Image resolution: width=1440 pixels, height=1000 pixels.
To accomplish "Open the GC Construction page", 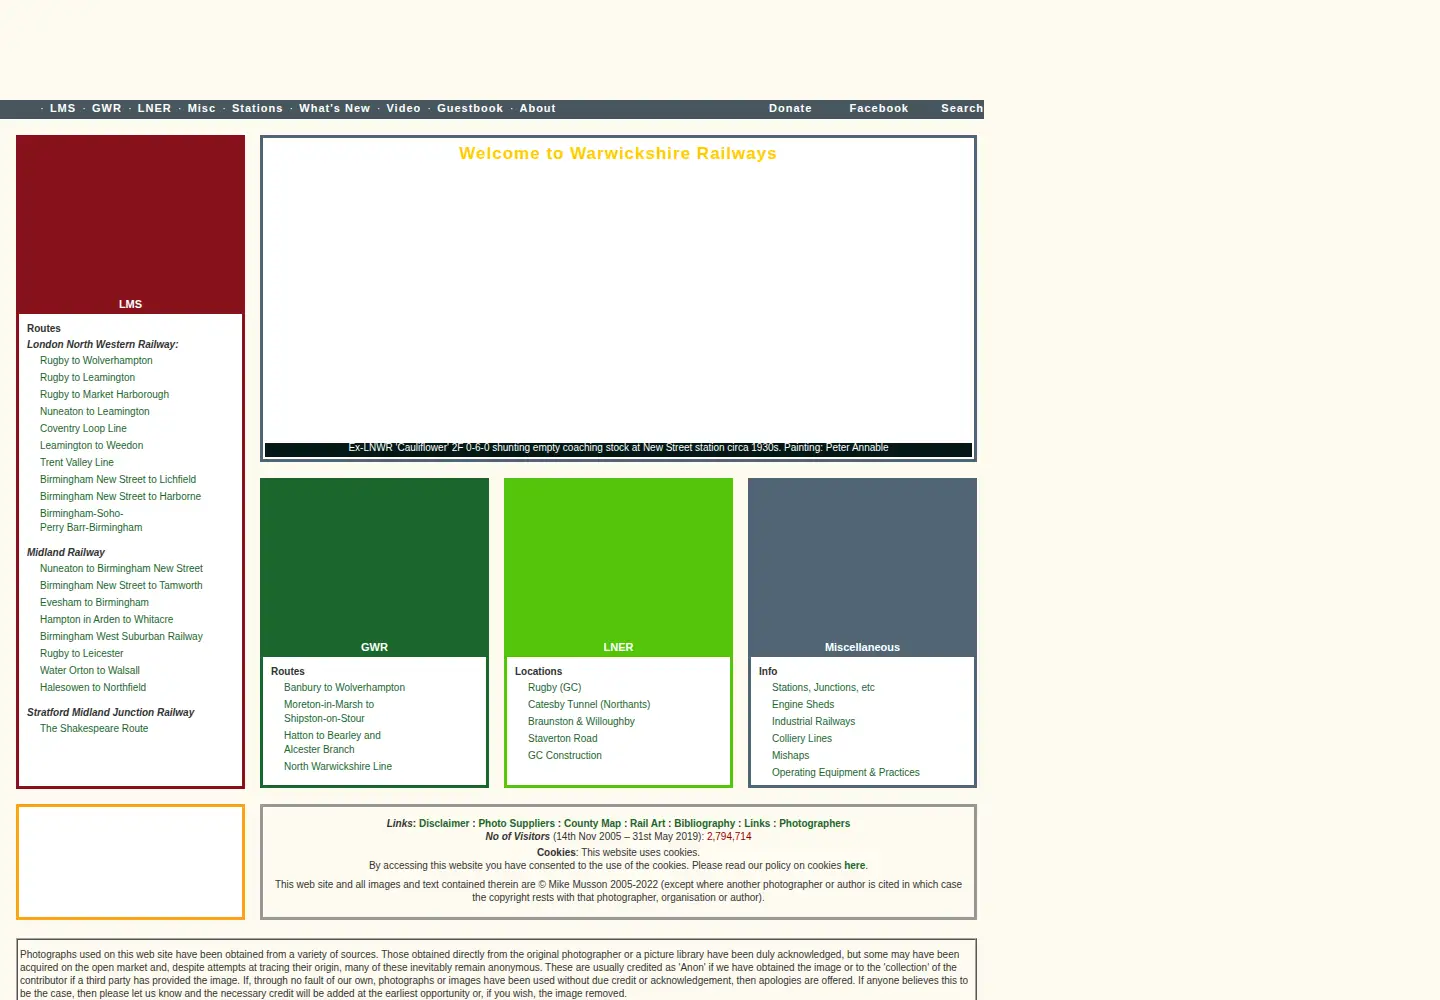I will (x=565, y=756).
